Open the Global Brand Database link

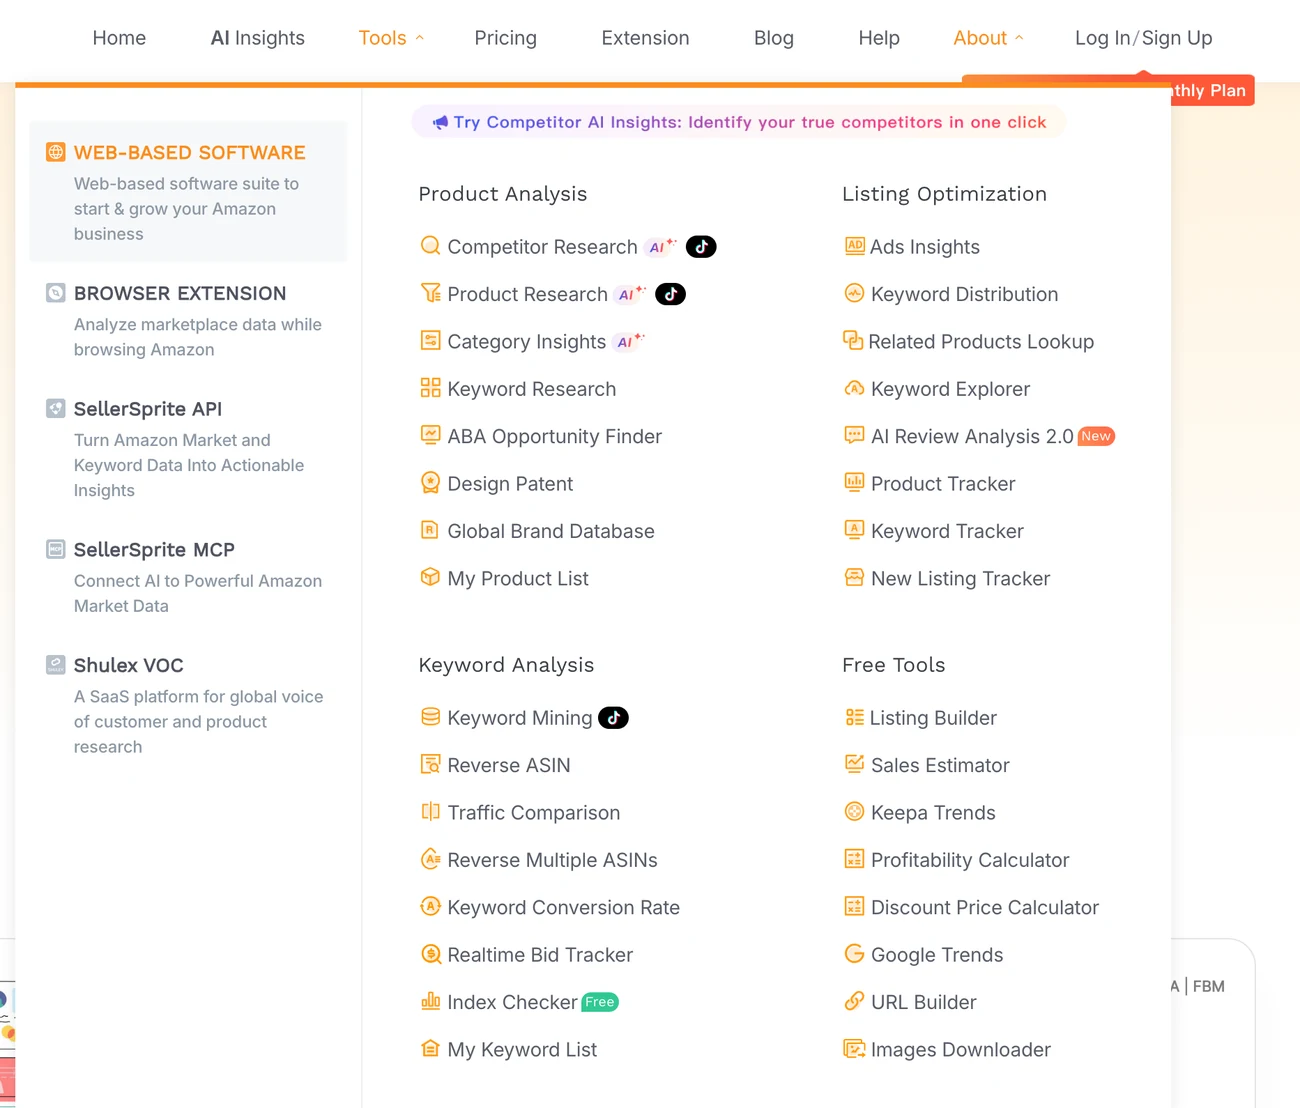pyautogui.click(x=551, y=531)
